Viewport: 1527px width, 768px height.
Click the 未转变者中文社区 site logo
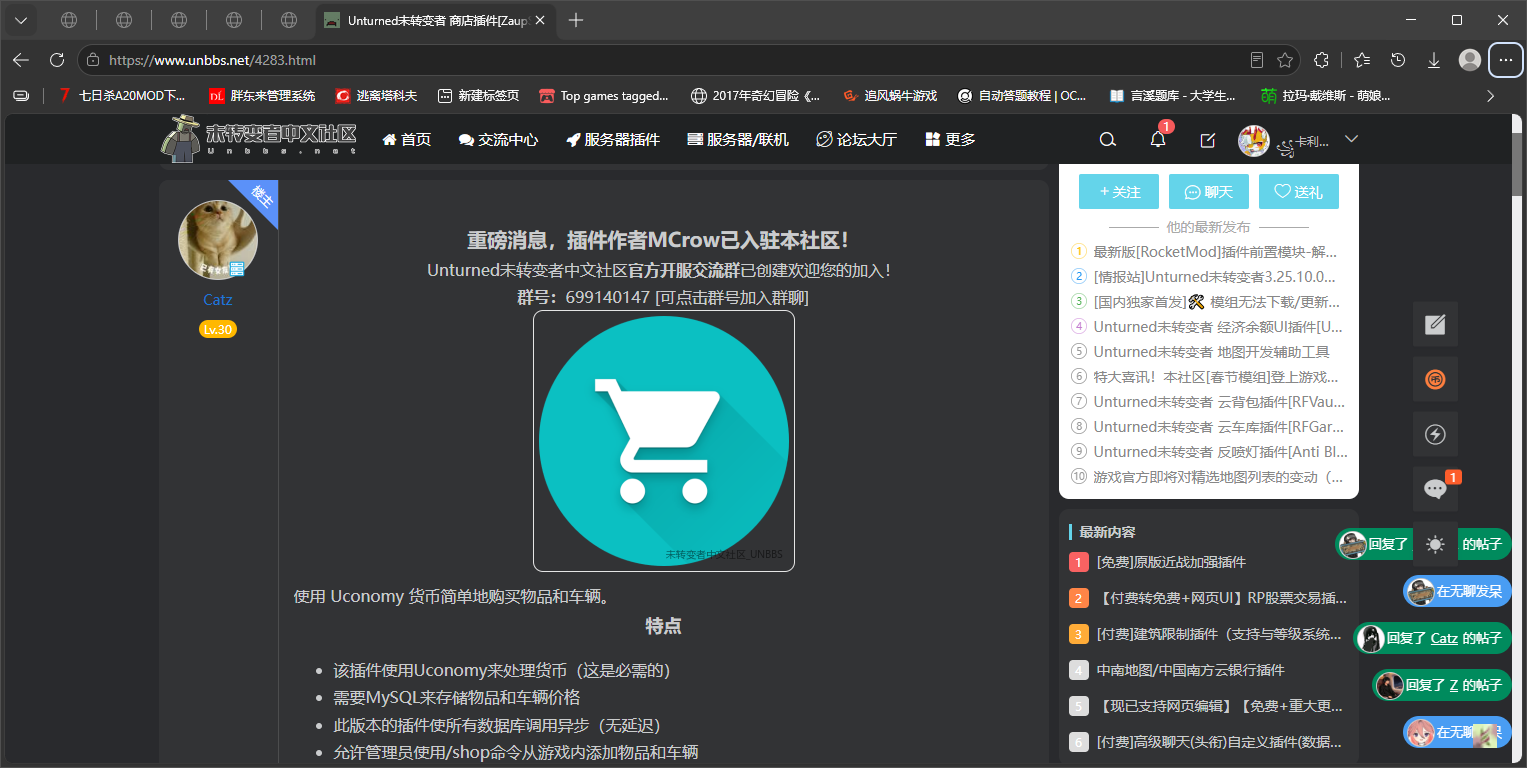tap(258, 139)
